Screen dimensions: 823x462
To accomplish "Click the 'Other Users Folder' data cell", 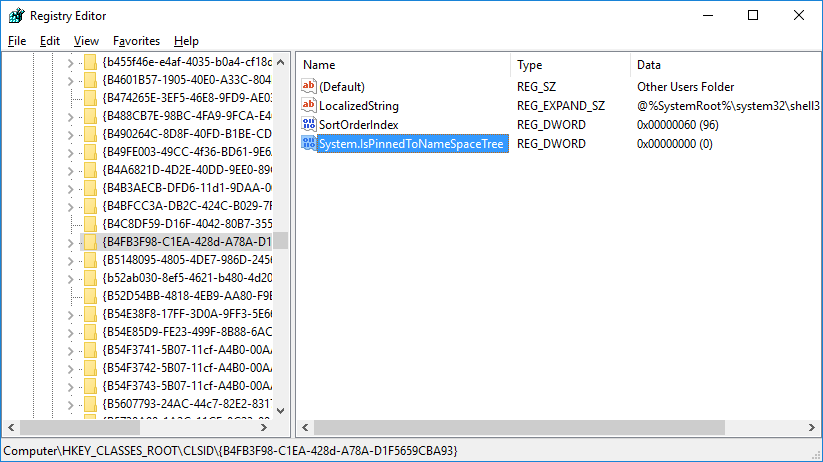I will tap(685, 87).
